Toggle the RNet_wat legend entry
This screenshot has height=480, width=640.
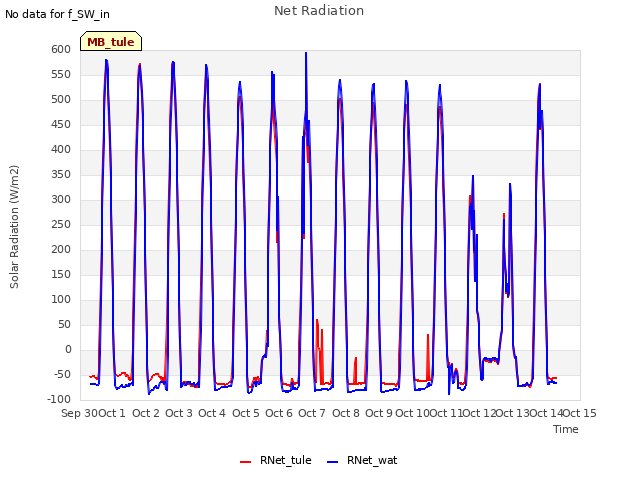362,460
